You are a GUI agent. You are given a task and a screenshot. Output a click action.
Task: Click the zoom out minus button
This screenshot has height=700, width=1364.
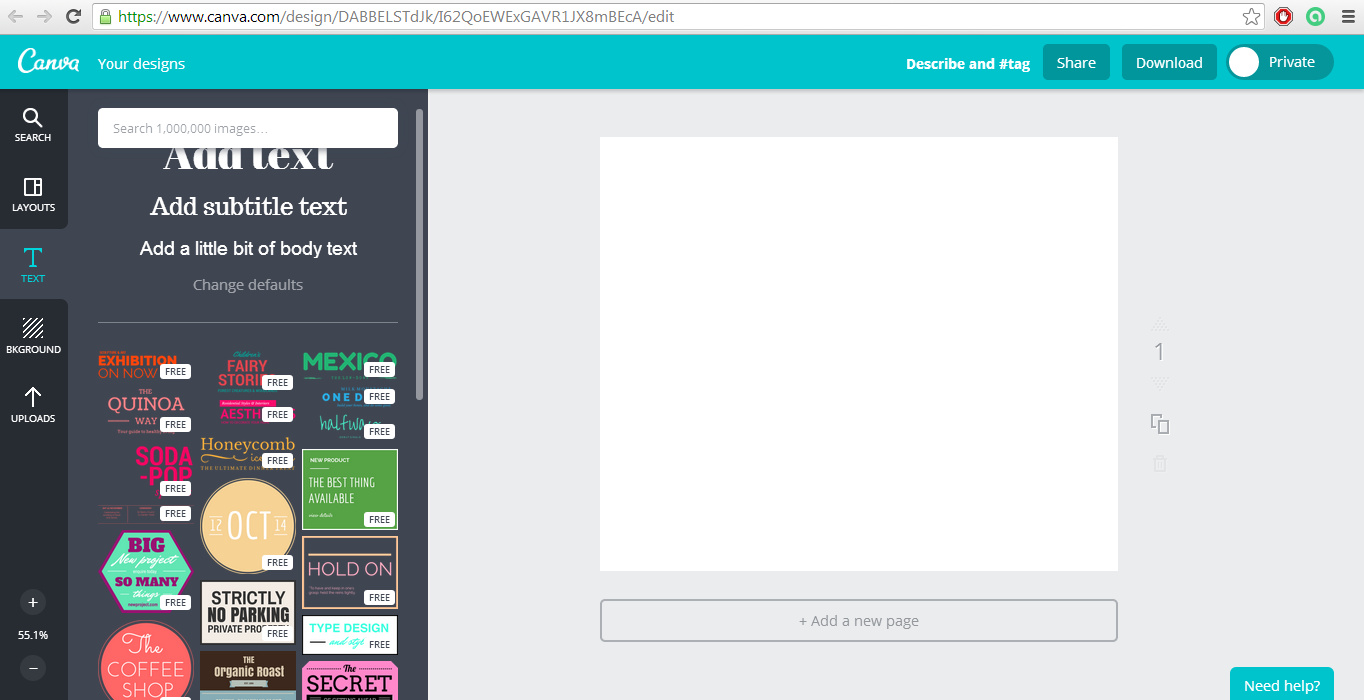pyautogui.click(x=33, y=668)
